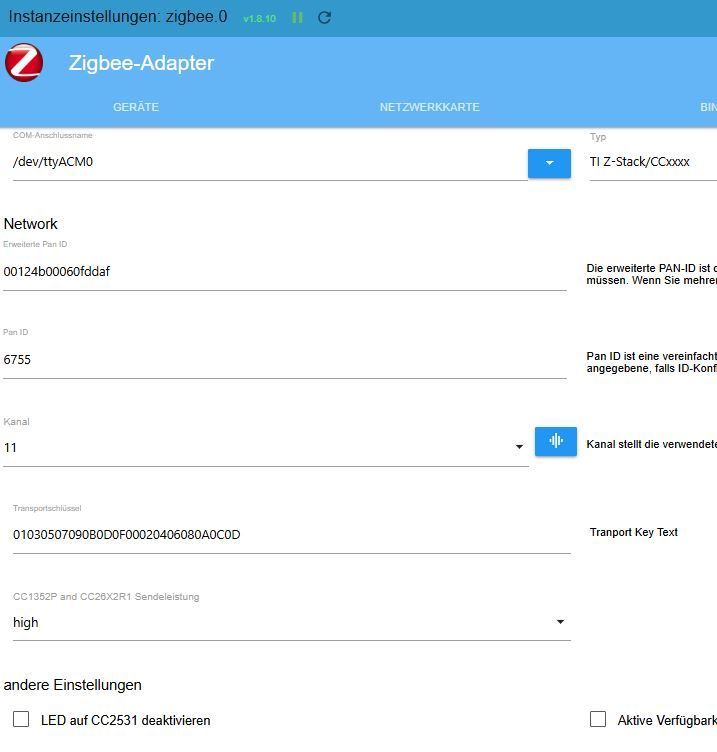Click the version label v1.8.10
This screenshot has width=717, height=752.
tap(259, 19)
